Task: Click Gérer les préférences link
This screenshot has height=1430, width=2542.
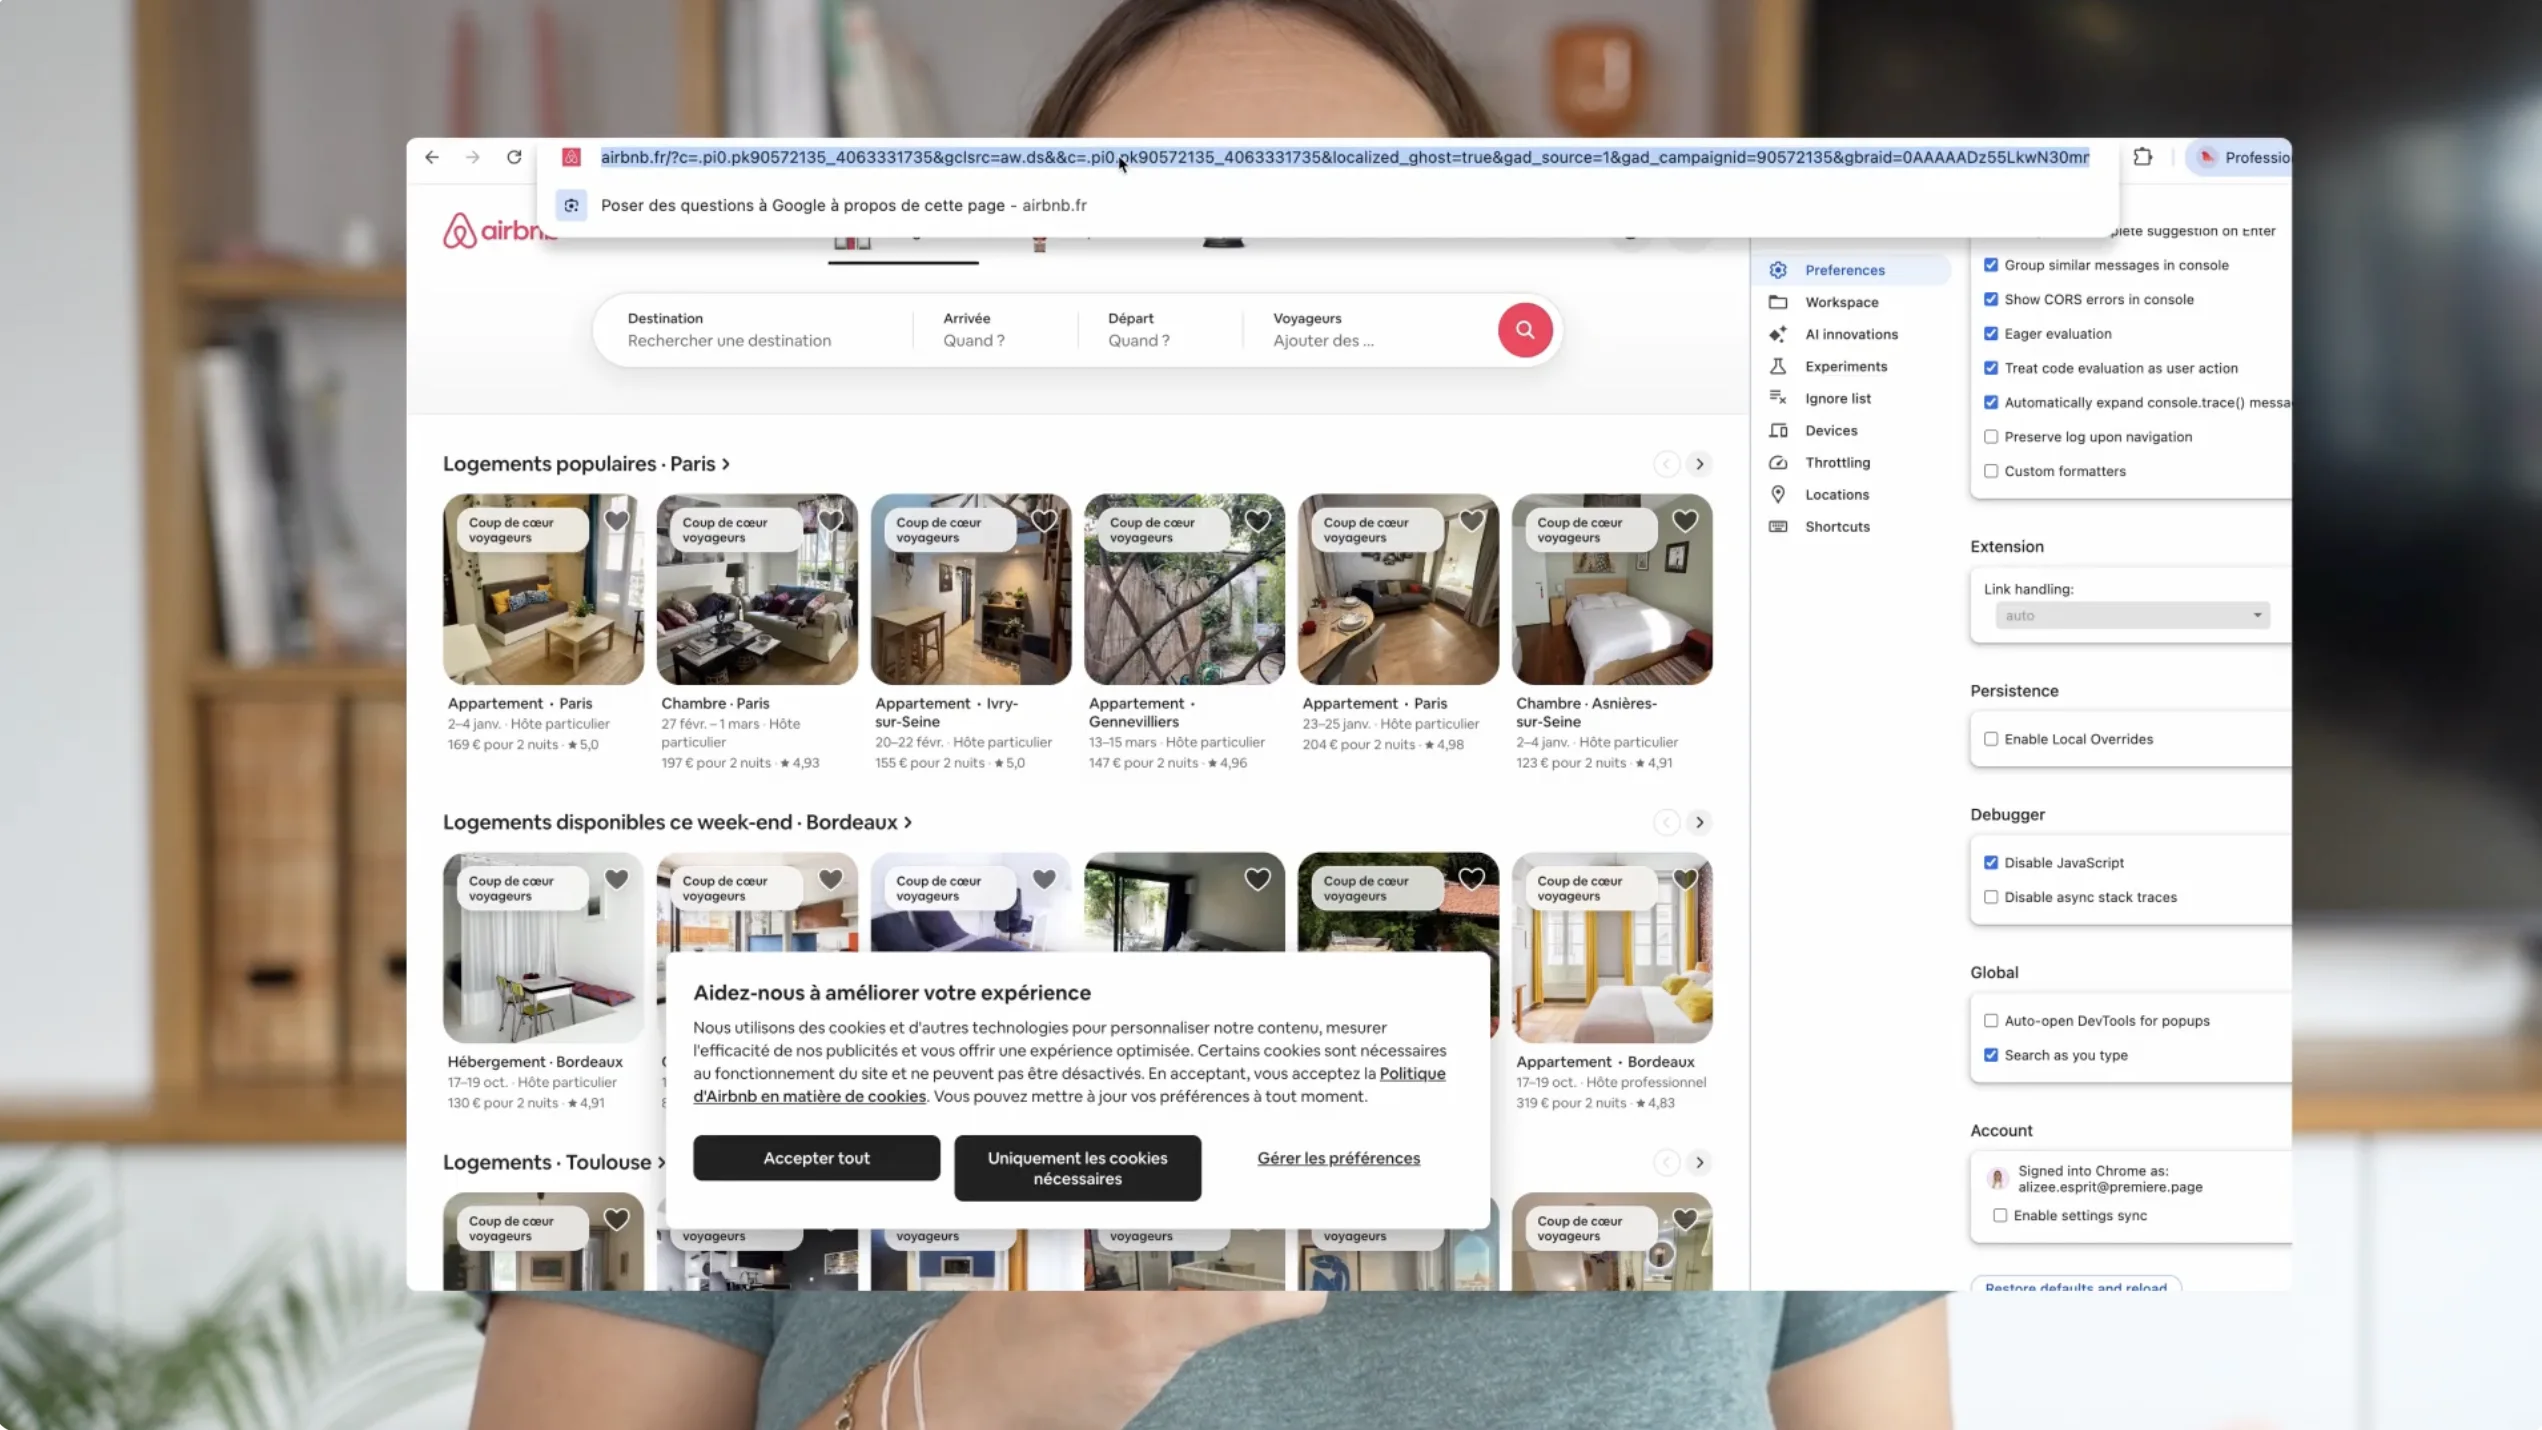Action: (x=1337, y=1157)
